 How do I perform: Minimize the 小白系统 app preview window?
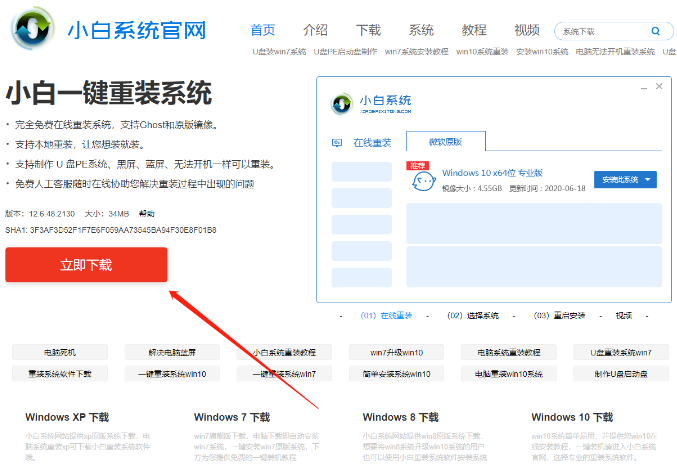coord(644,88)
